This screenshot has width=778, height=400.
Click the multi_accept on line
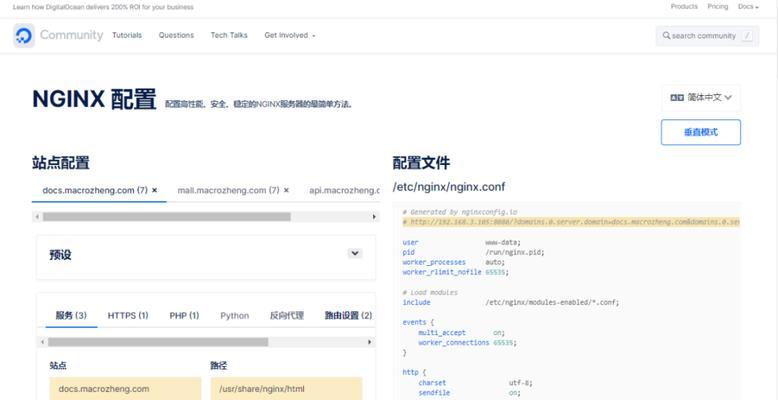(461, 333)
